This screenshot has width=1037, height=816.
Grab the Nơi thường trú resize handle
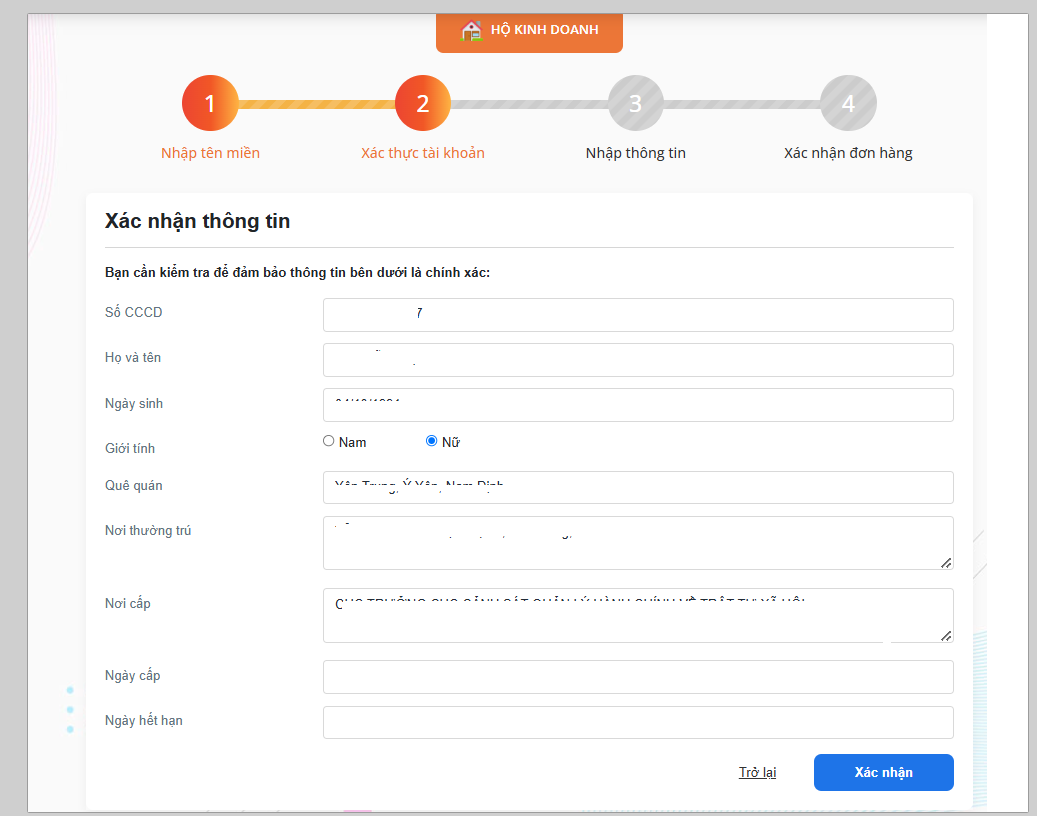tap(946, 563)
